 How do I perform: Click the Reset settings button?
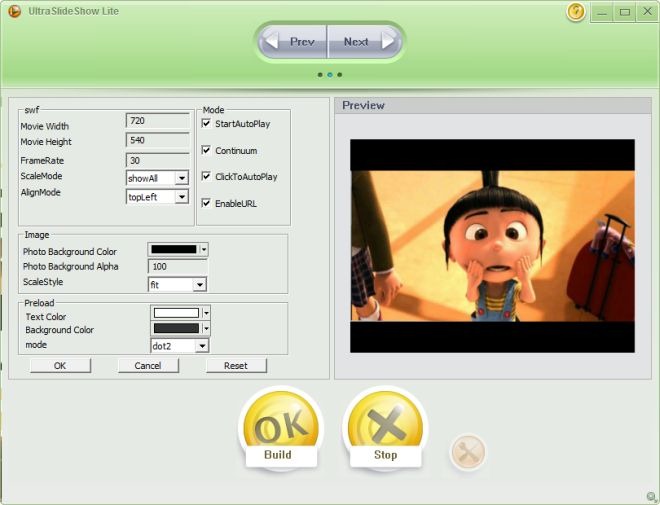click(x=236, y=366)
